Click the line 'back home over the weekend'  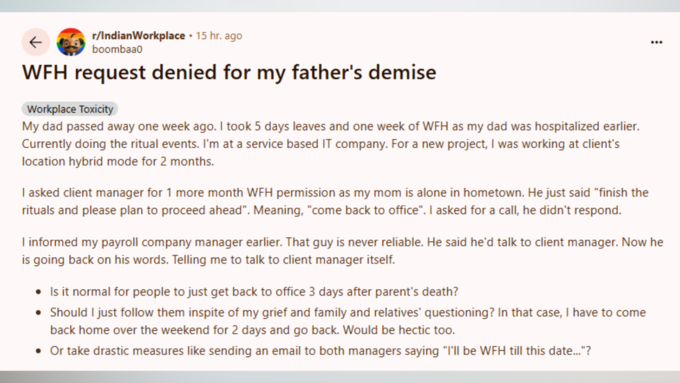click(x=252, y=330)
